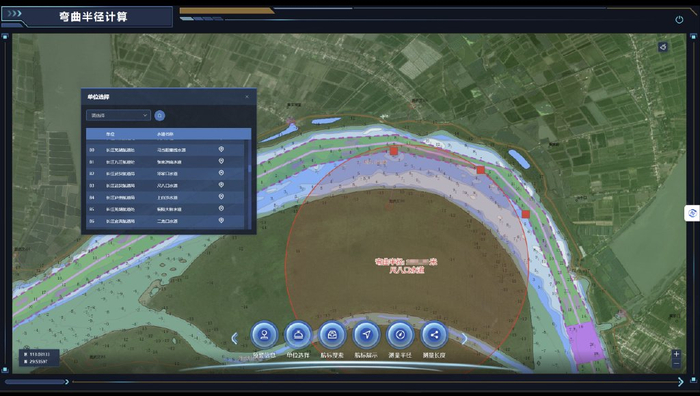Click the icon in the map's top-right corner
Viewport: 700px width, 396px height.
click(663, 47)
